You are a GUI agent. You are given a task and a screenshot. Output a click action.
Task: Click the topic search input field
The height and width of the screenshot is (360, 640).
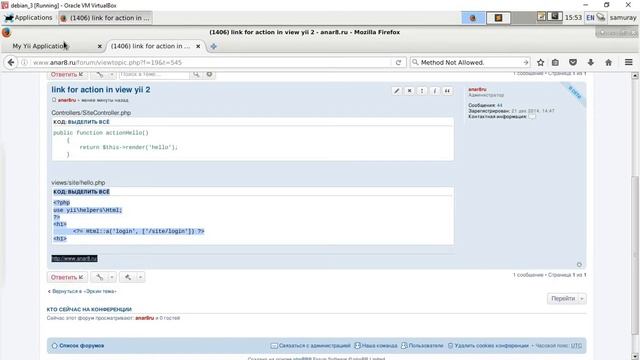pyautogui.click(x=154, y=74)
